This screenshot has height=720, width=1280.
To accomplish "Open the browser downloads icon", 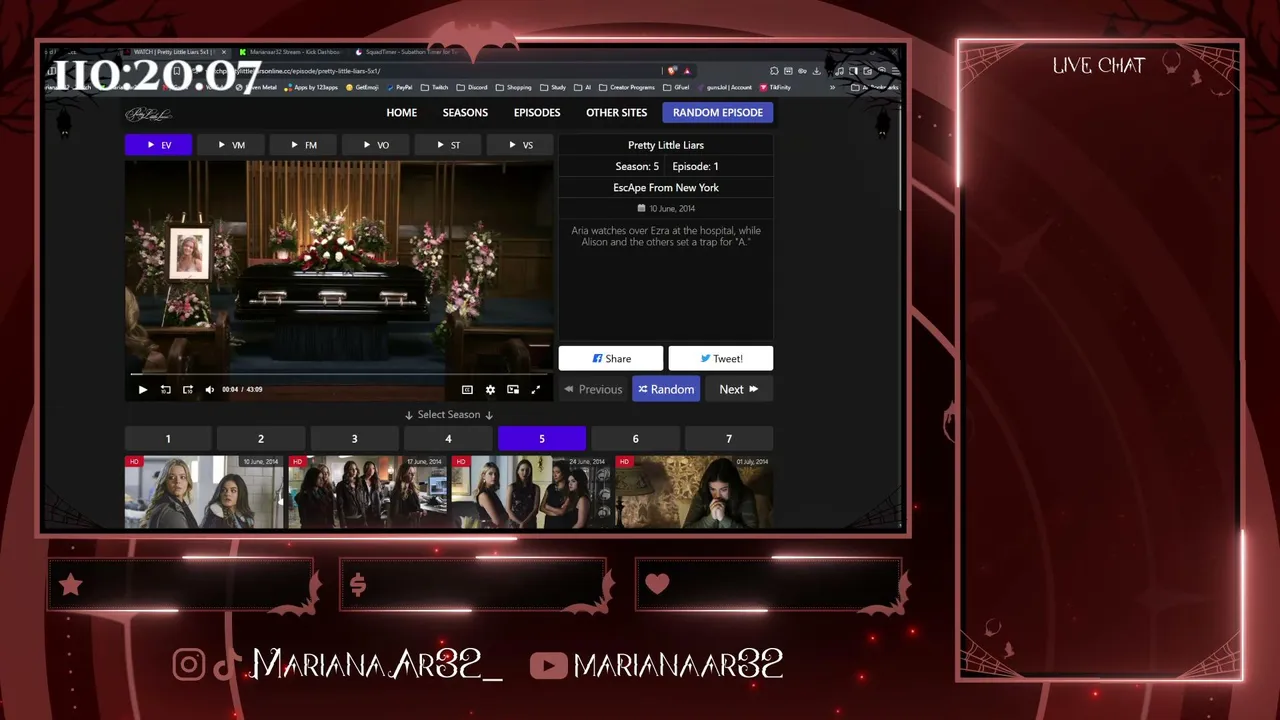I will tap(817, 71).
